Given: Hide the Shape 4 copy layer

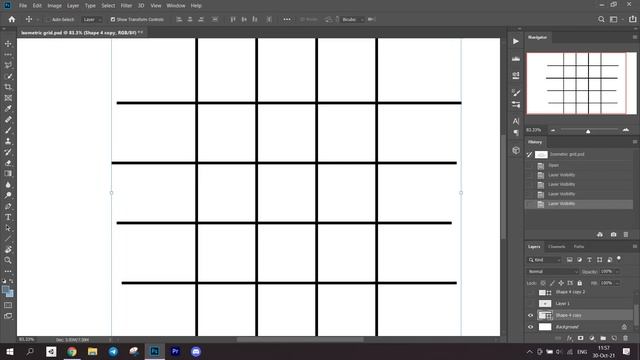Looking at the screenshot, I should [x=530, y=315].
